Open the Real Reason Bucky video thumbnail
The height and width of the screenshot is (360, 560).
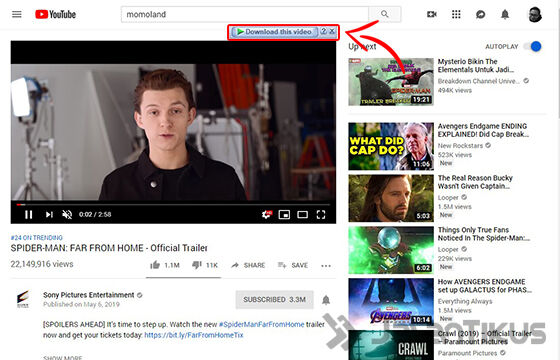pyautogui.click(x=391, y=198)
